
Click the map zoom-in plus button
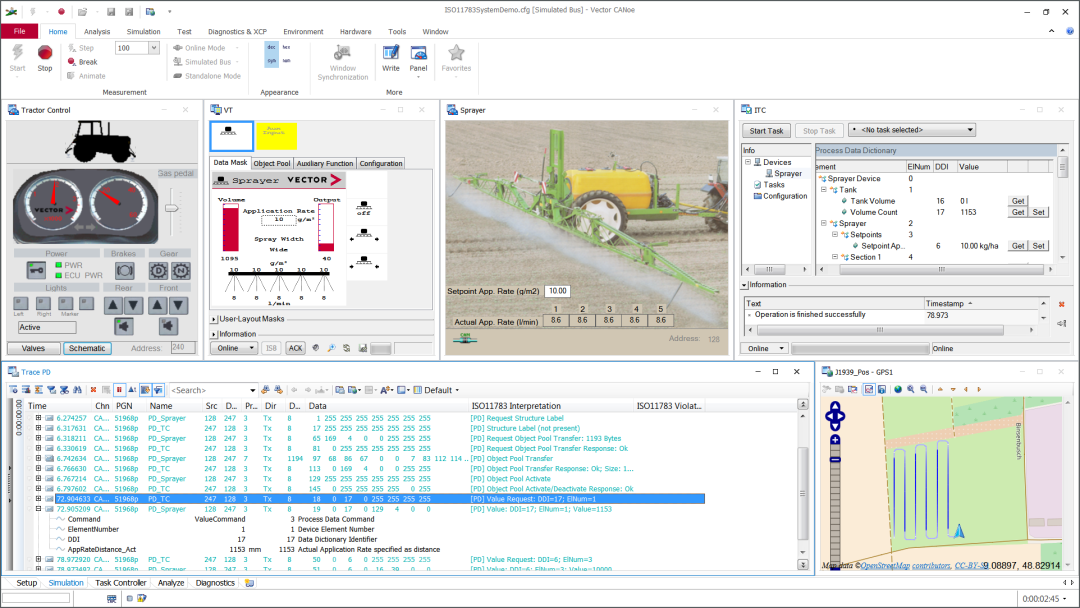click(835, 439)
